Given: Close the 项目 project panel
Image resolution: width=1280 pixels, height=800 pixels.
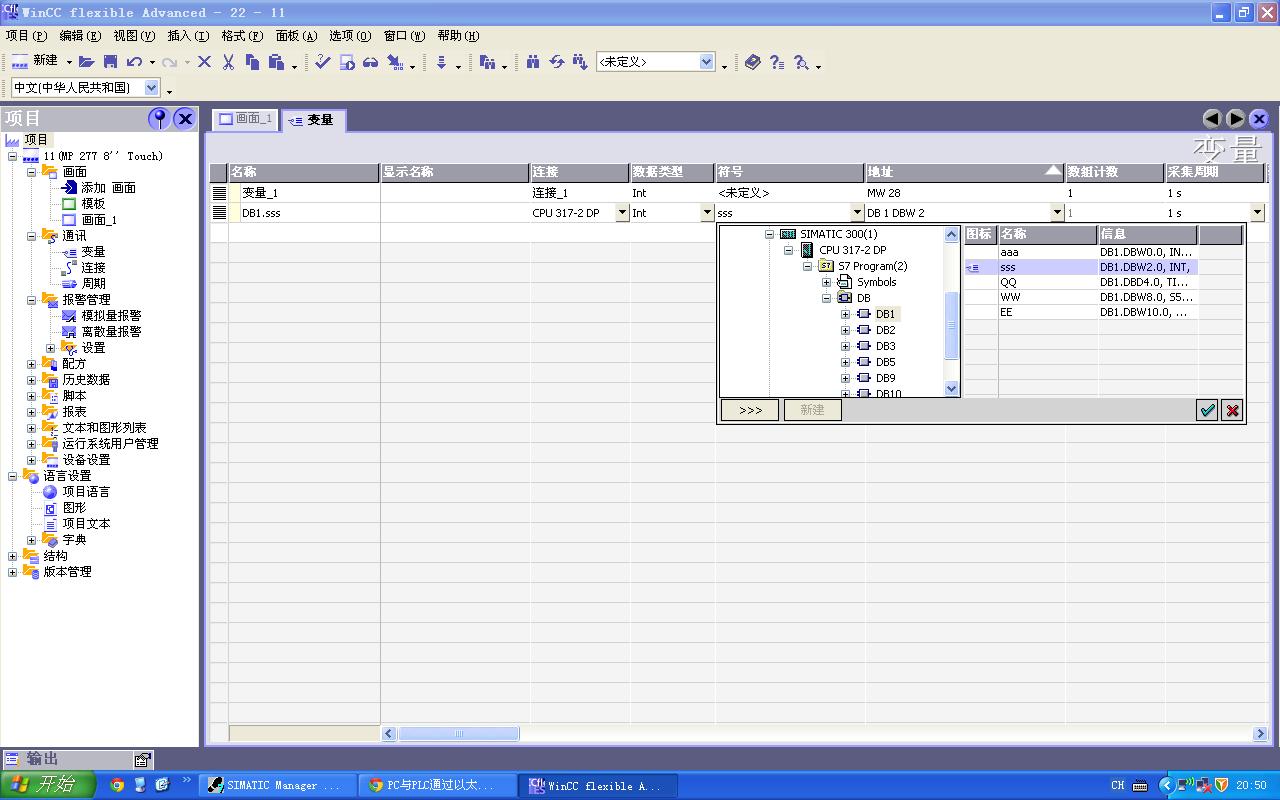Looking at the screenshot, I should coord(185,119).
